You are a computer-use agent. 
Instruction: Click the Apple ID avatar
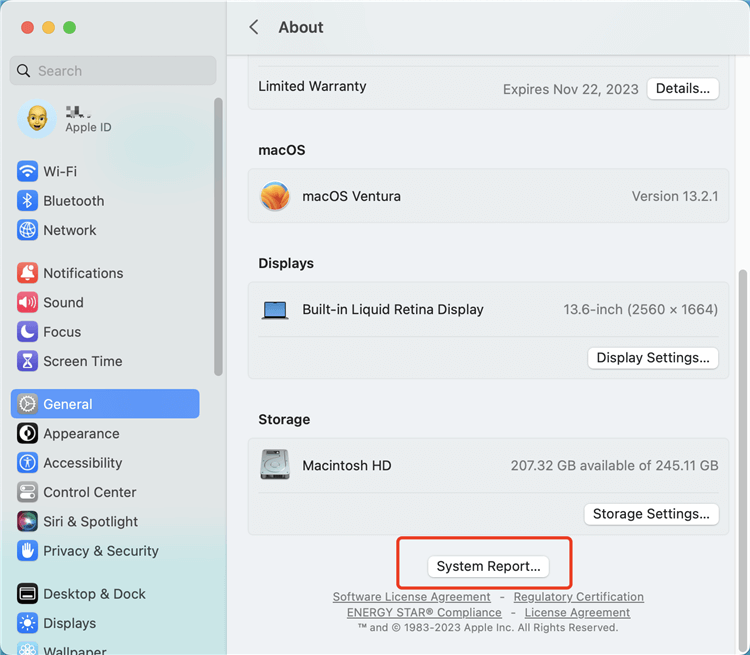(37, 119)
